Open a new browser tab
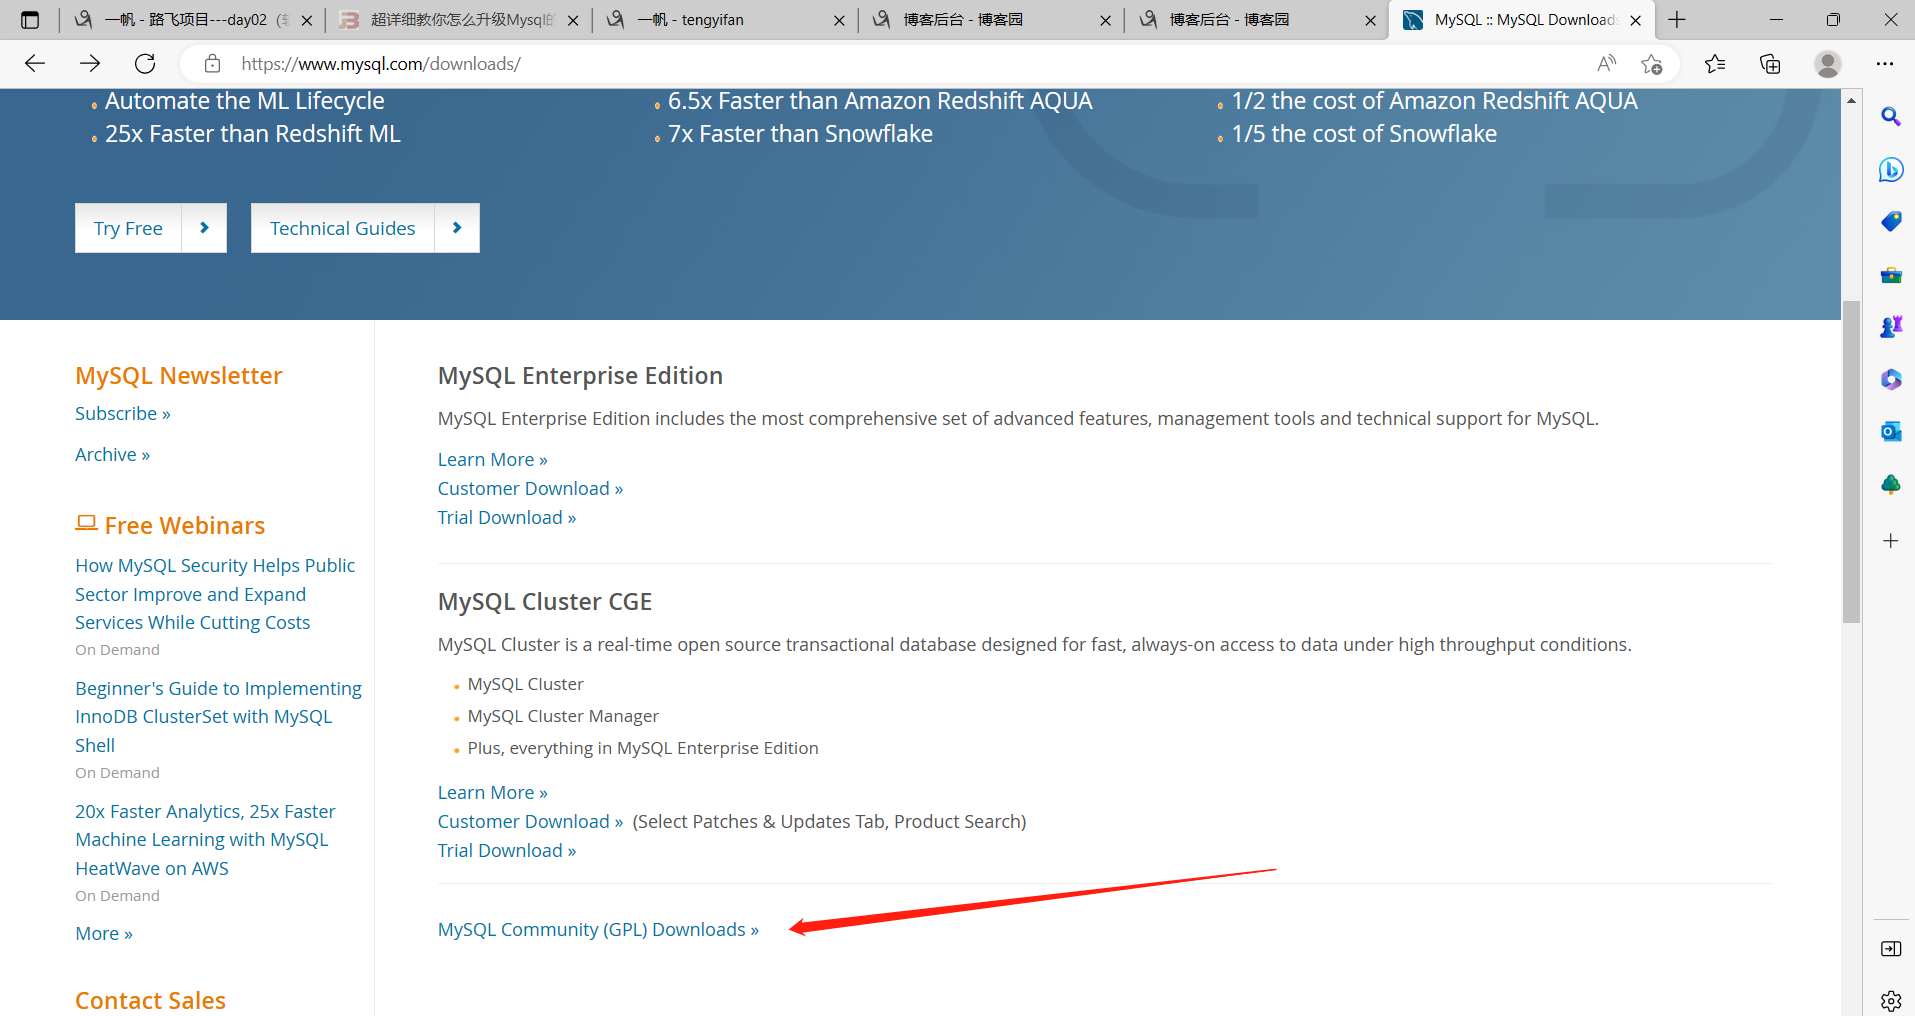The image size is (1915, 1016). pyautogui.click(x=1677, y=19)
